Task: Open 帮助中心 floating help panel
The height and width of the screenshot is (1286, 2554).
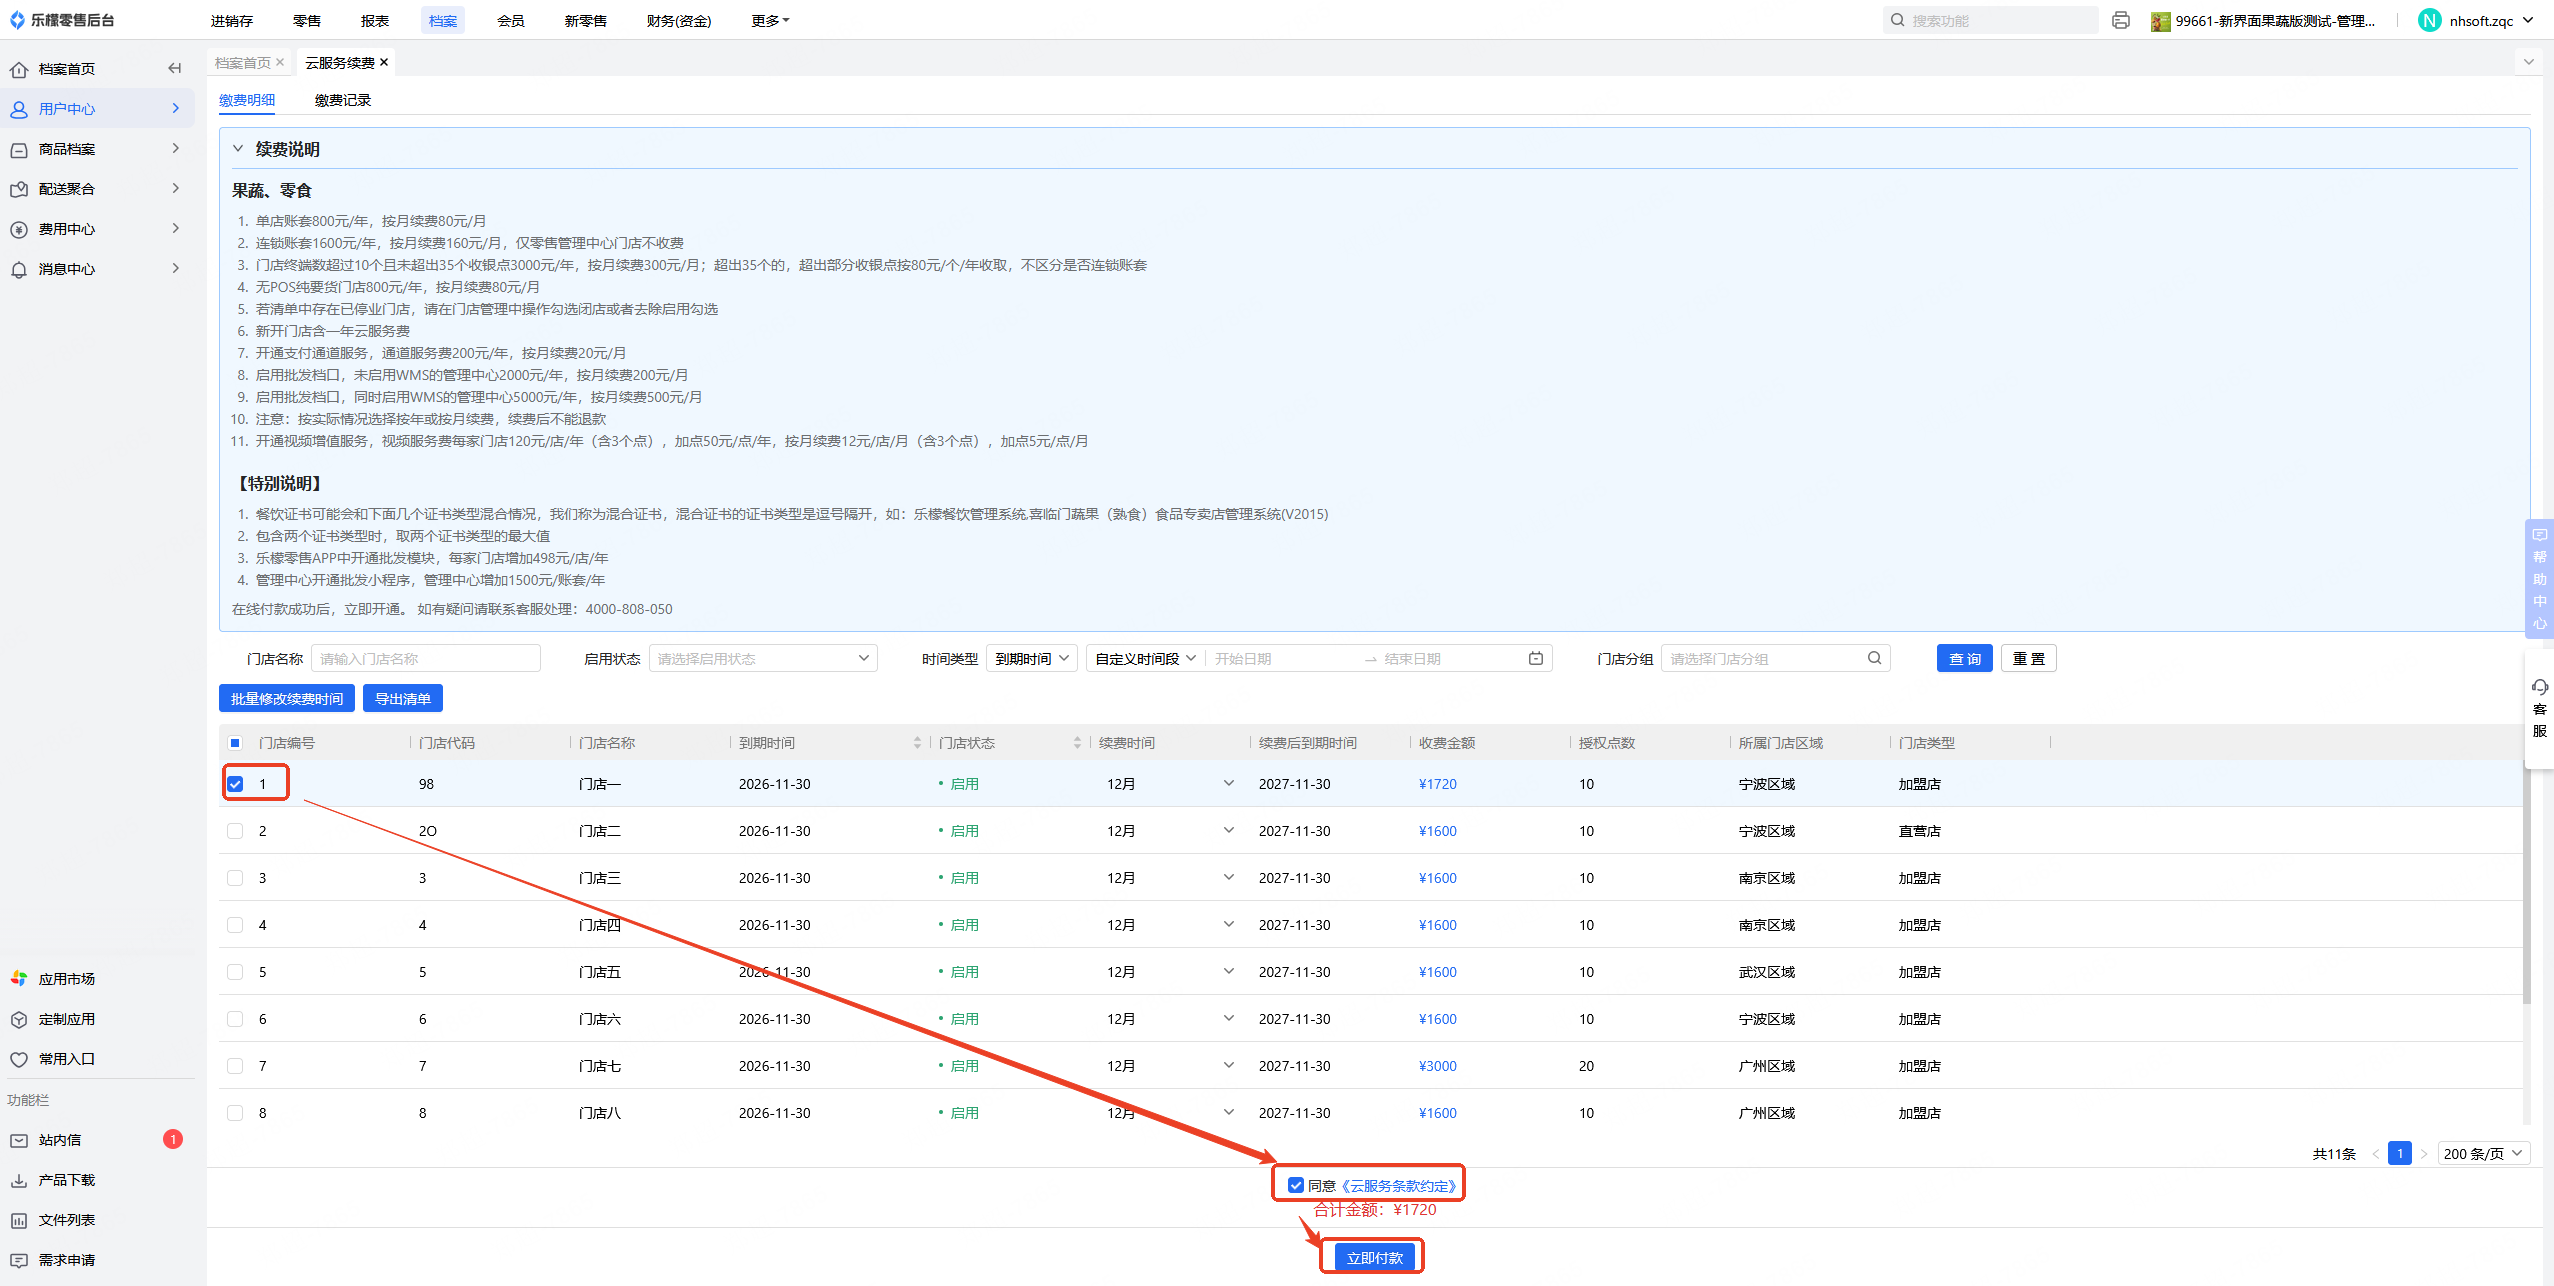Action: point(2539,578)
